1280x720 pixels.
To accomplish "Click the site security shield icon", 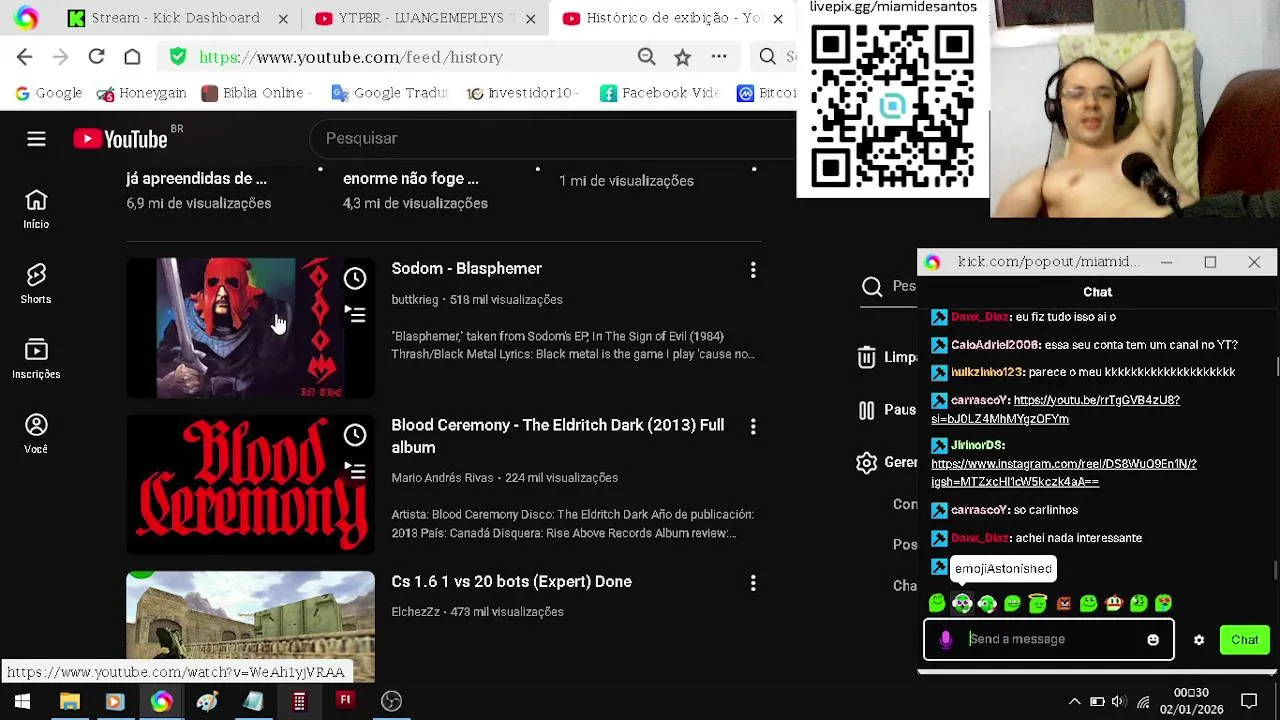I will point(178,57).
